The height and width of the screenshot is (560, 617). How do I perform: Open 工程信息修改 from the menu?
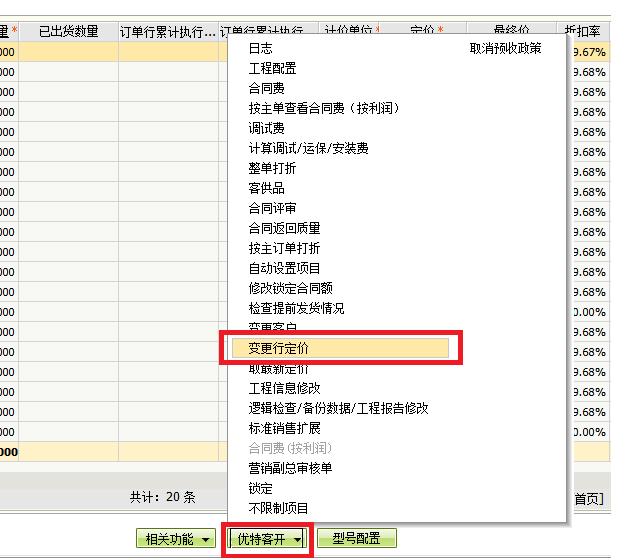pos(284,388)
